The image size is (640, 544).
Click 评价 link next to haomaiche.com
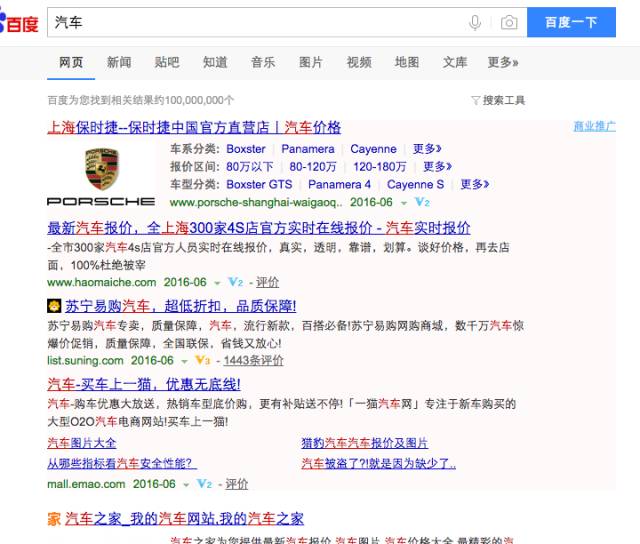click(267, 282)
